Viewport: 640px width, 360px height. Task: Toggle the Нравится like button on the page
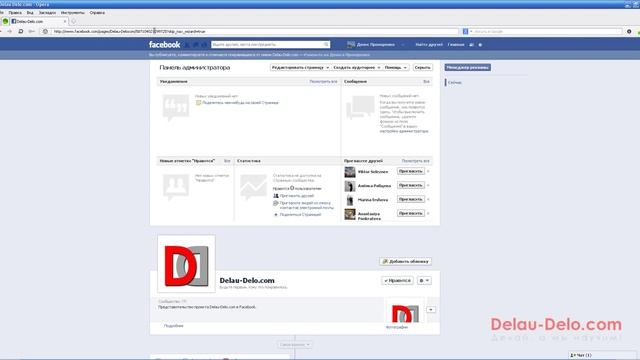point(397,280)
